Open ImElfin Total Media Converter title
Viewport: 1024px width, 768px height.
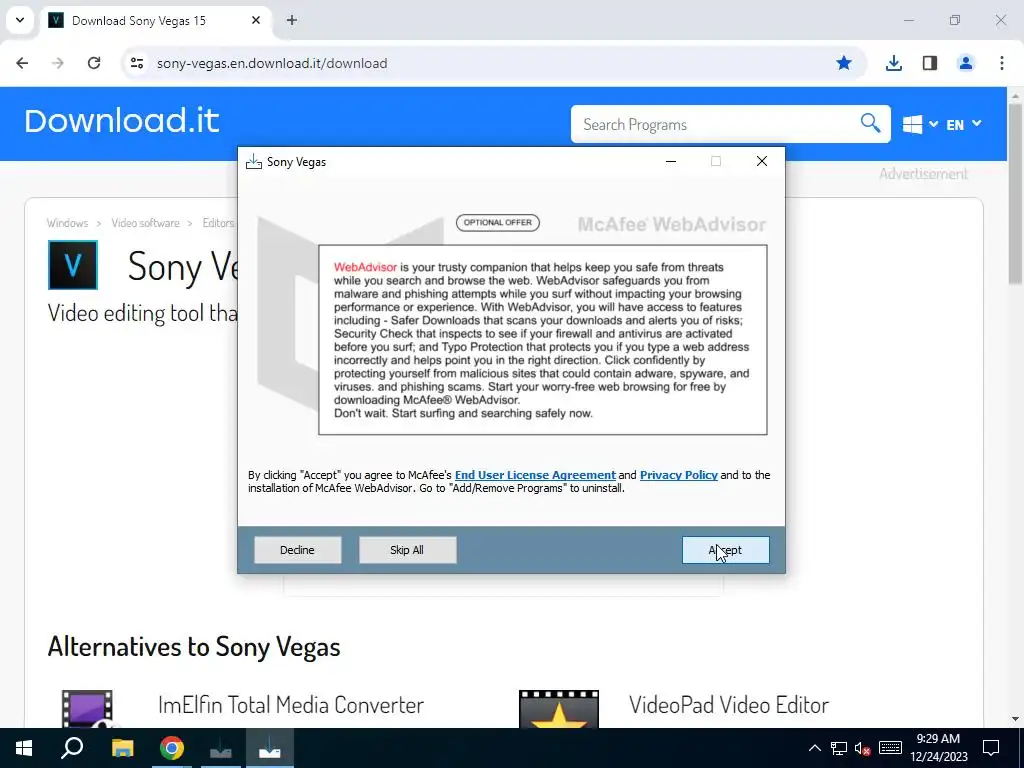pos(291,705)
